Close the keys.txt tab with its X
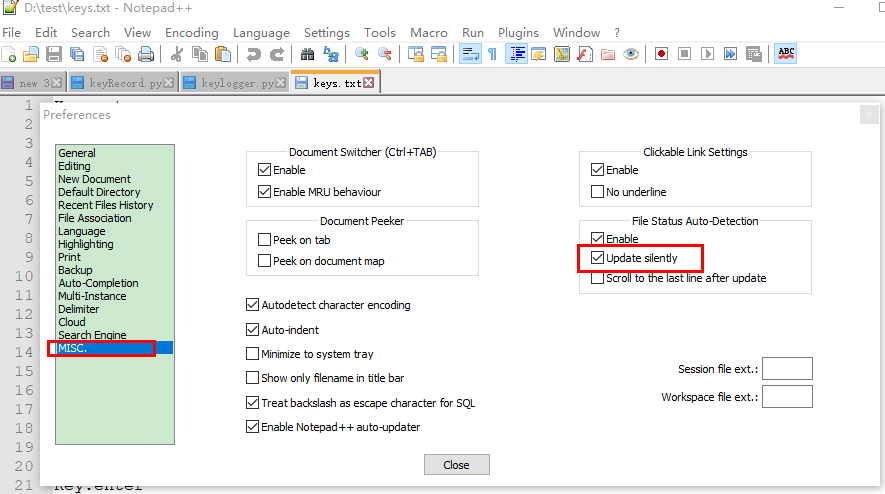 [x=369, y=82]
